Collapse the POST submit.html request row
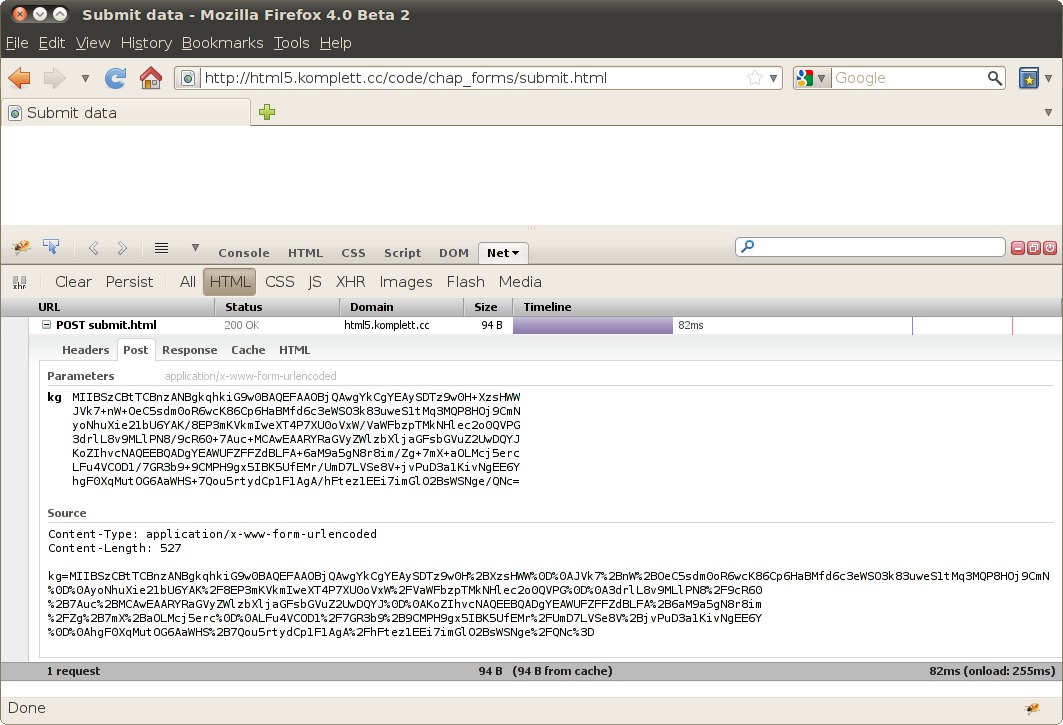Viewport: 1063px width, 725px height. (x=46, y=325)
